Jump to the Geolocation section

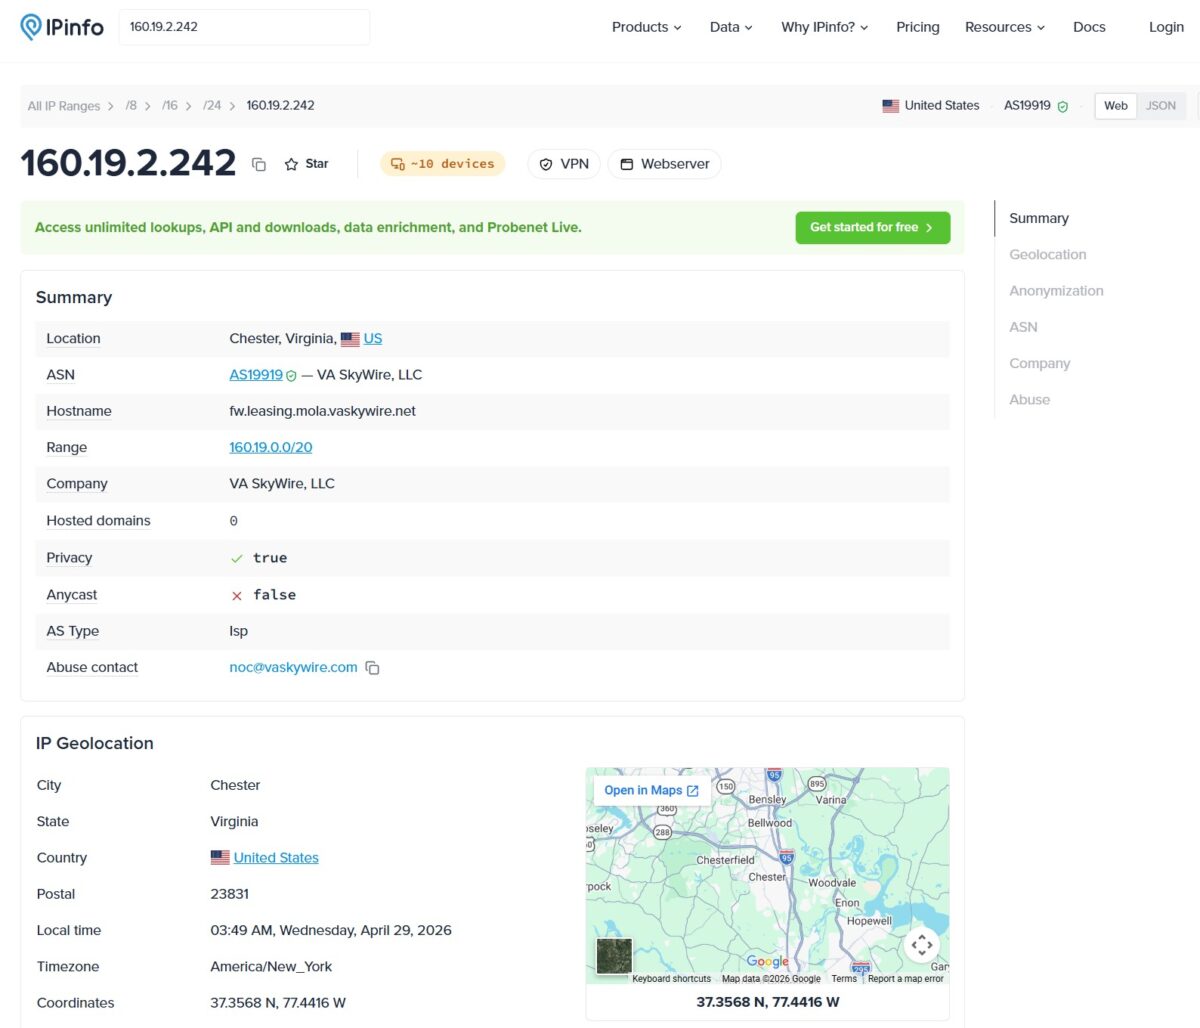pos(1048,255)
